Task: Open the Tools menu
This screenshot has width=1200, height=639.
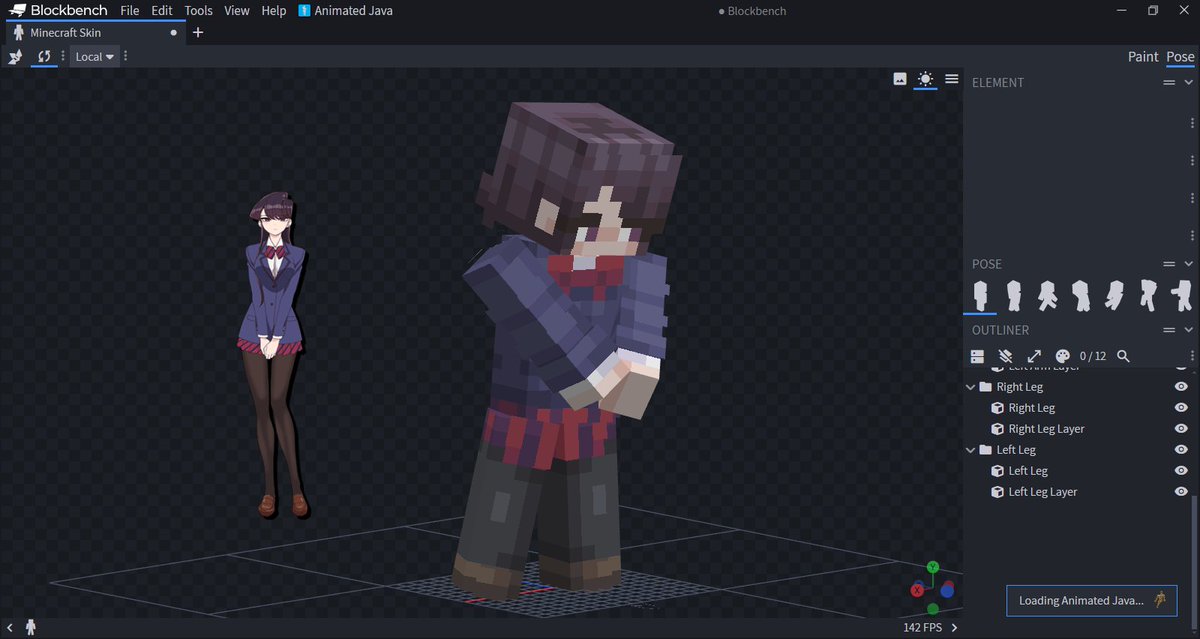Action: click(x=199, y=11)
